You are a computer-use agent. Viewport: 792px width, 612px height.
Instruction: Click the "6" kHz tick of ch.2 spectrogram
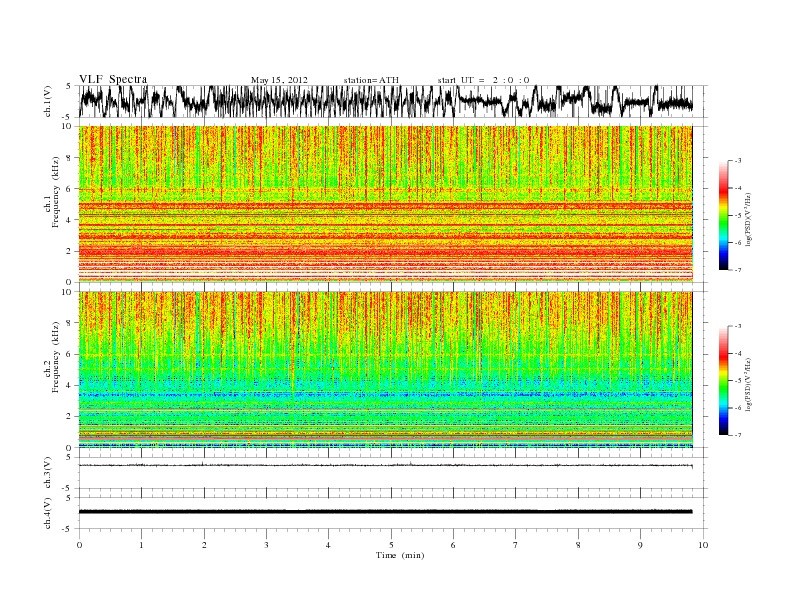(x=70, y=354)
